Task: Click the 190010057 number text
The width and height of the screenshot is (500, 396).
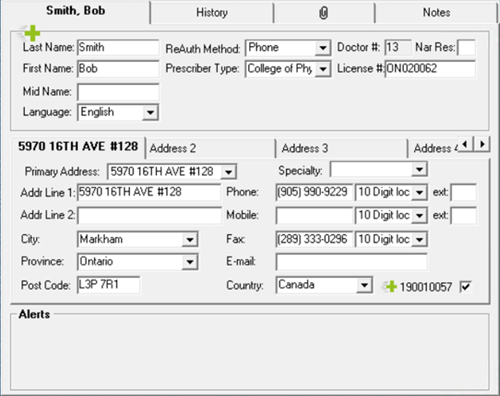Action: click(x=426, y=287)
